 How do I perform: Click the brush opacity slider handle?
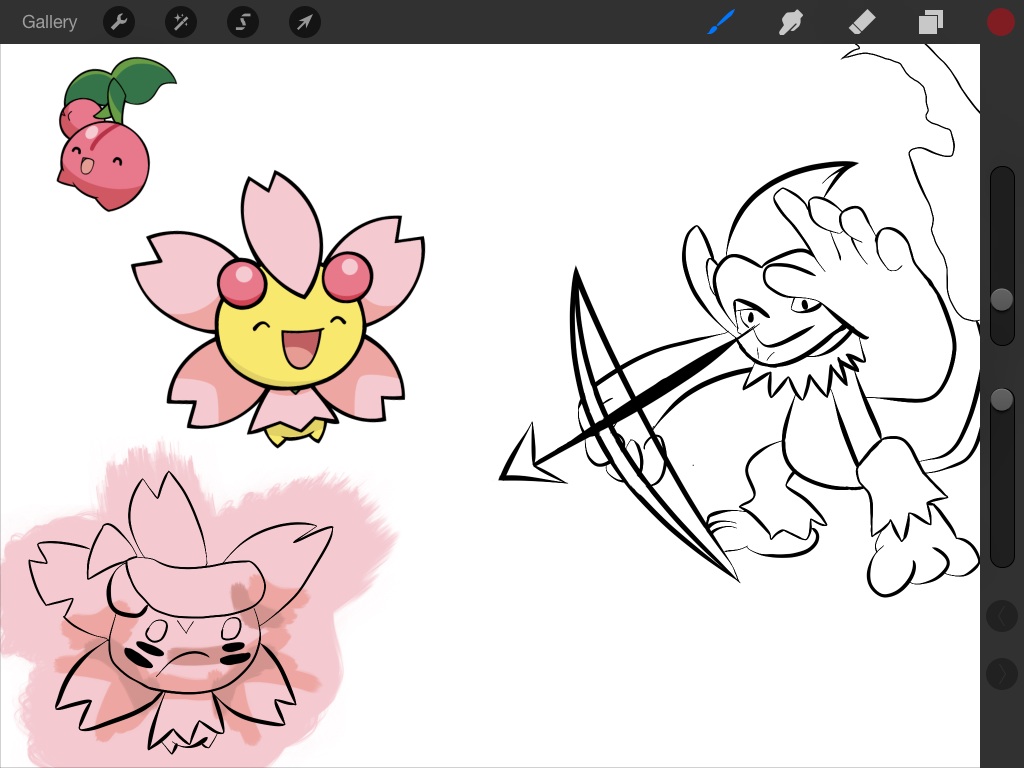(x=1002, y=400)
